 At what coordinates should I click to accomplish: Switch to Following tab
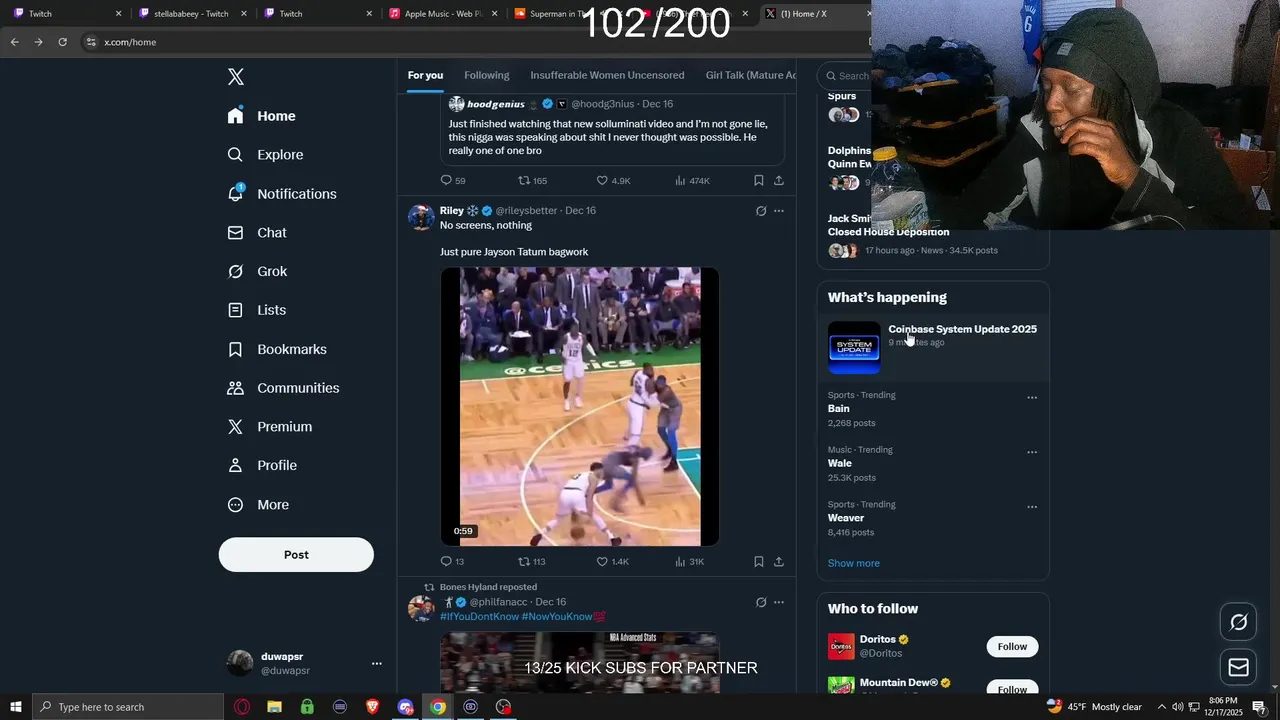487,75
